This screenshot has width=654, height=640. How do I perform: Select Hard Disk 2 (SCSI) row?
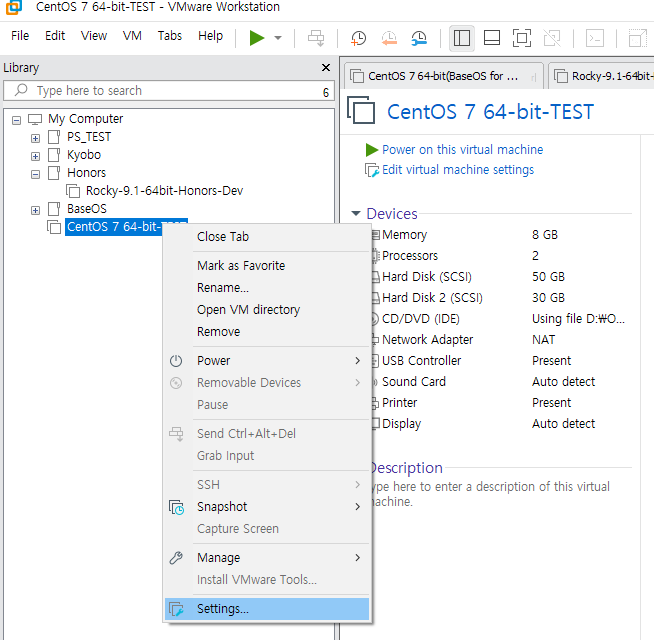point(502,298)
